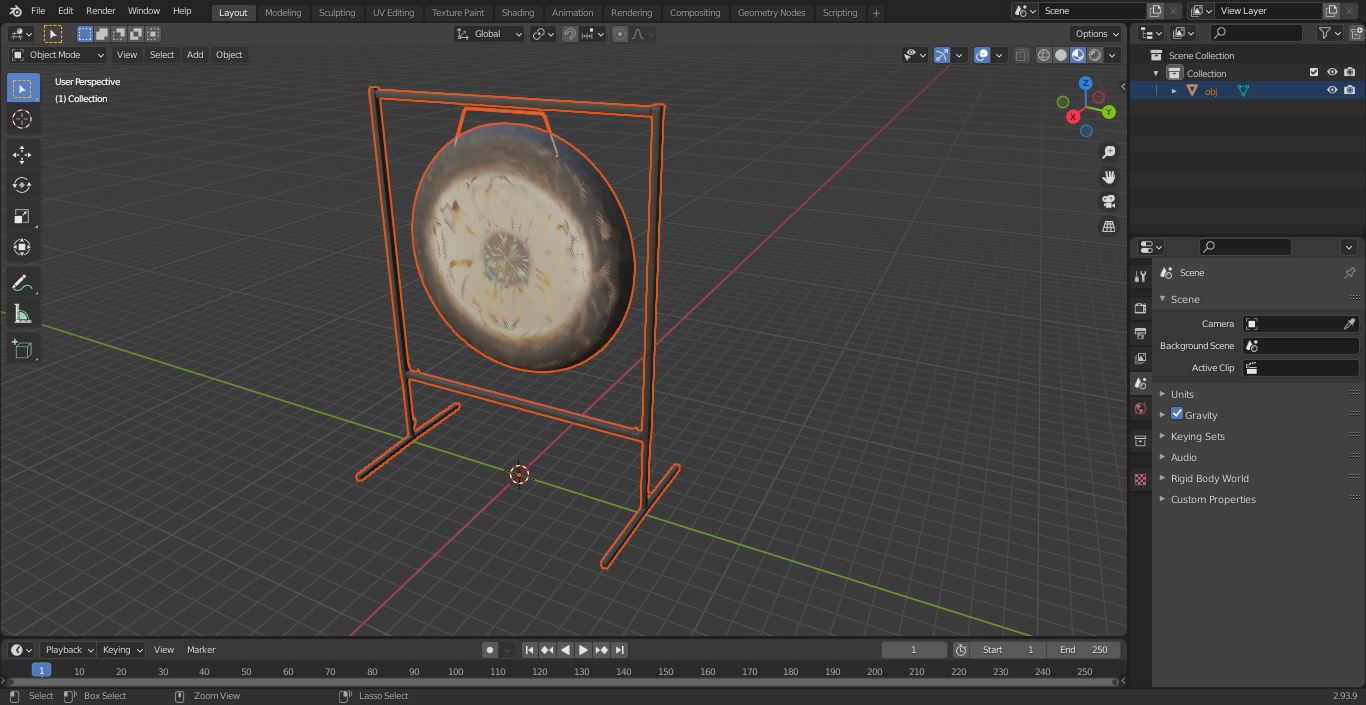Switch to the Shading workspace tab
Viewport: 1366px width, 705px height.
tap(518, 13)
